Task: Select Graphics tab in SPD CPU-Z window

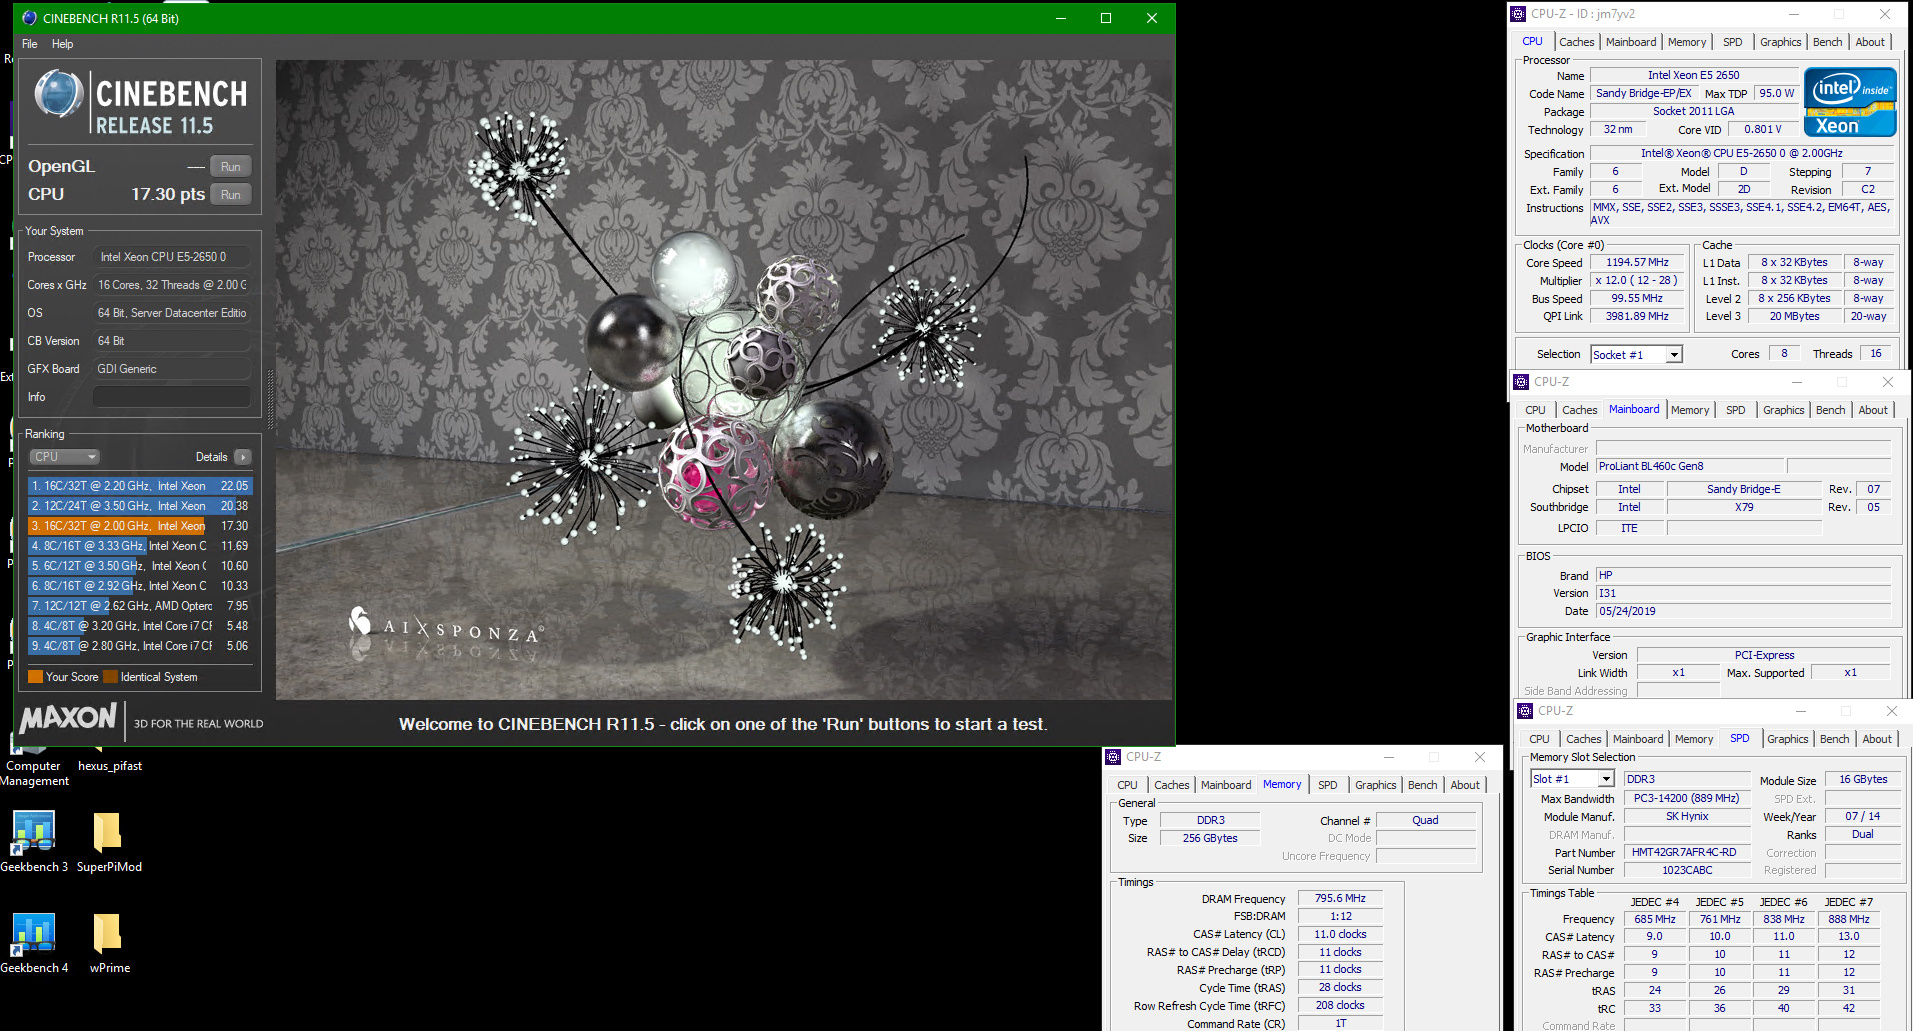Action: (1787, 739)
